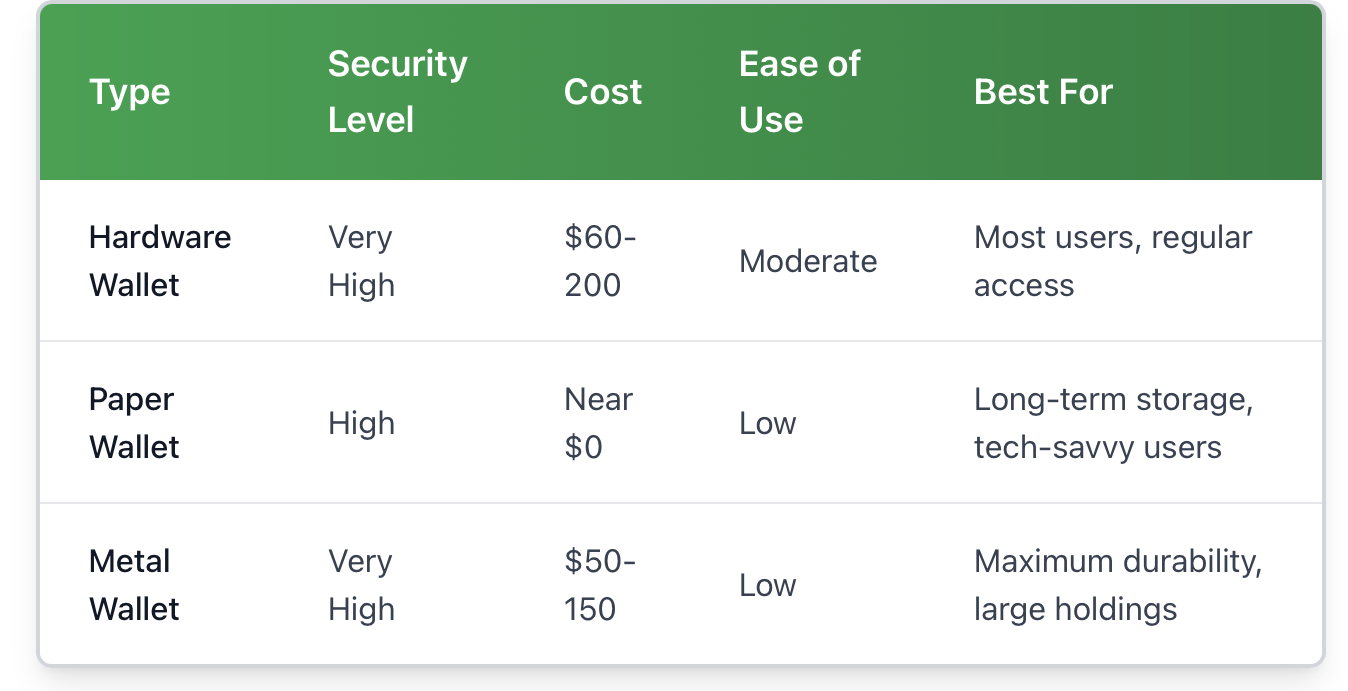Click the $60-200 cost cell

[600, 261]
